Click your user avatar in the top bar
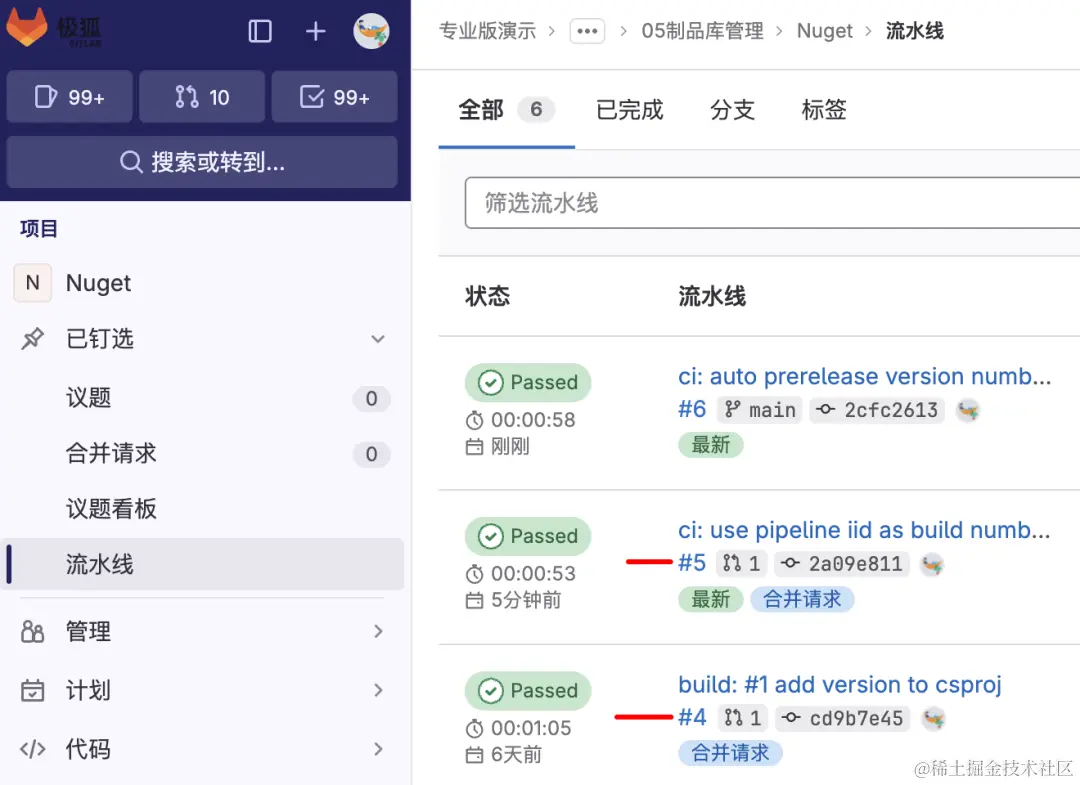1080x785 pixels. (x=371, y=31)
